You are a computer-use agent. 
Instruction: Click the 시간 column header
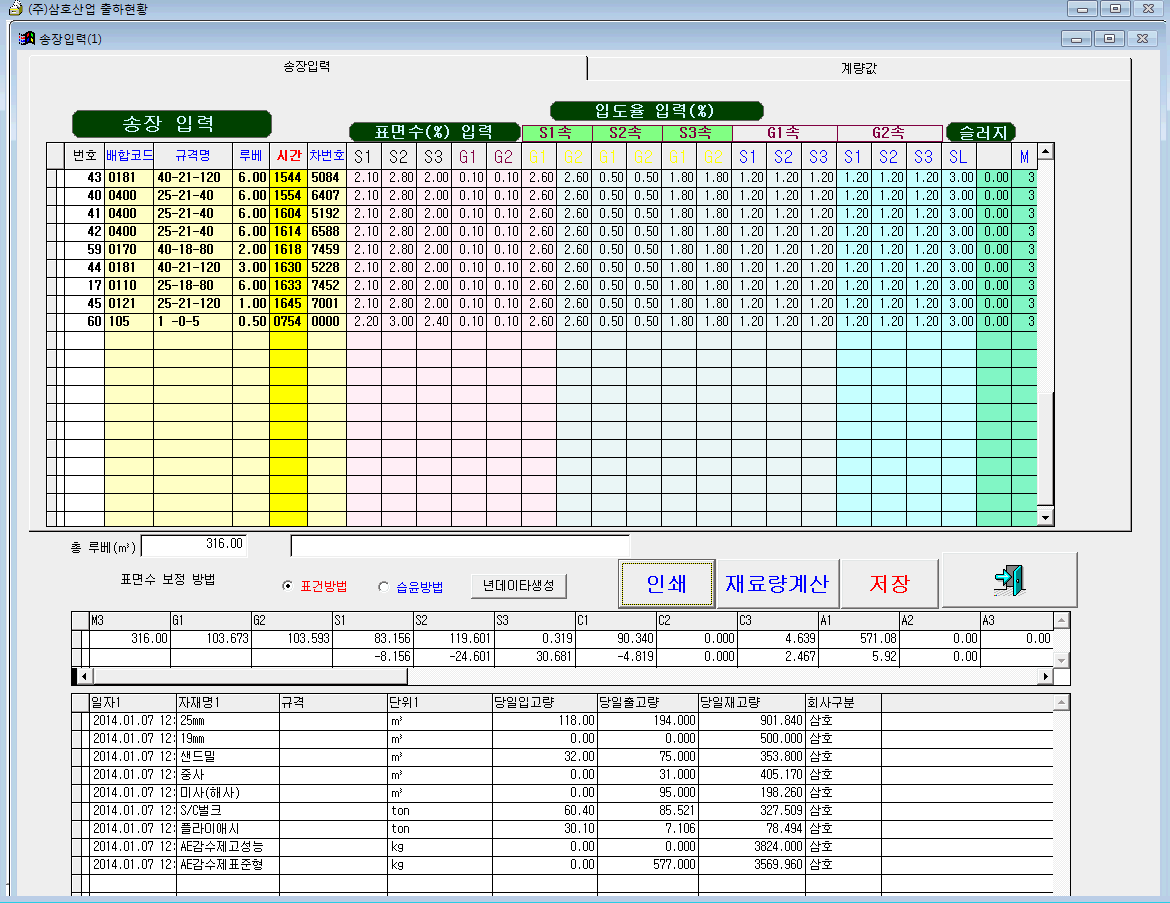288,155
